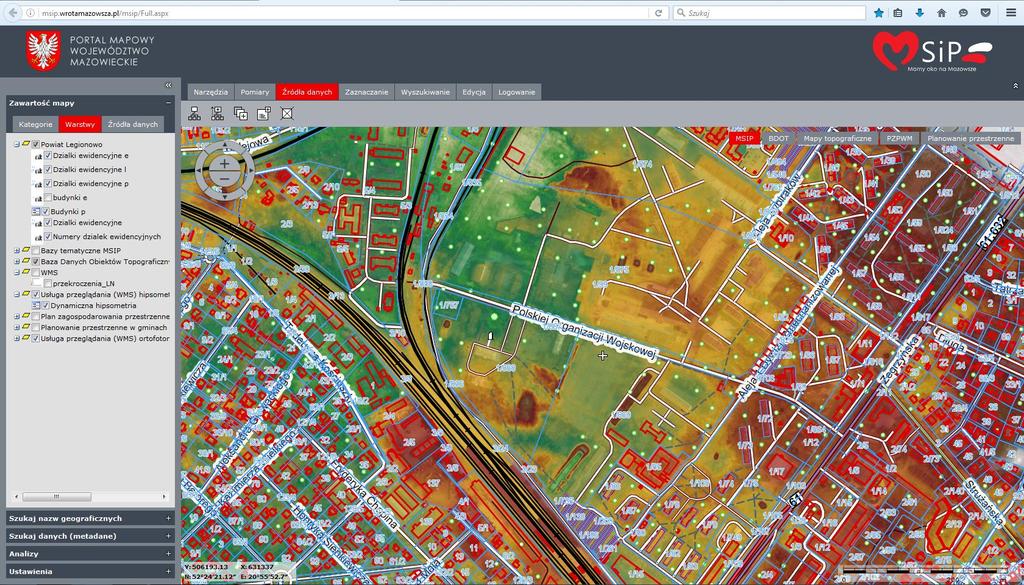1024x585 pixels.
Task: Reload the page with refresh icon
Action: (x=658, y=12)
